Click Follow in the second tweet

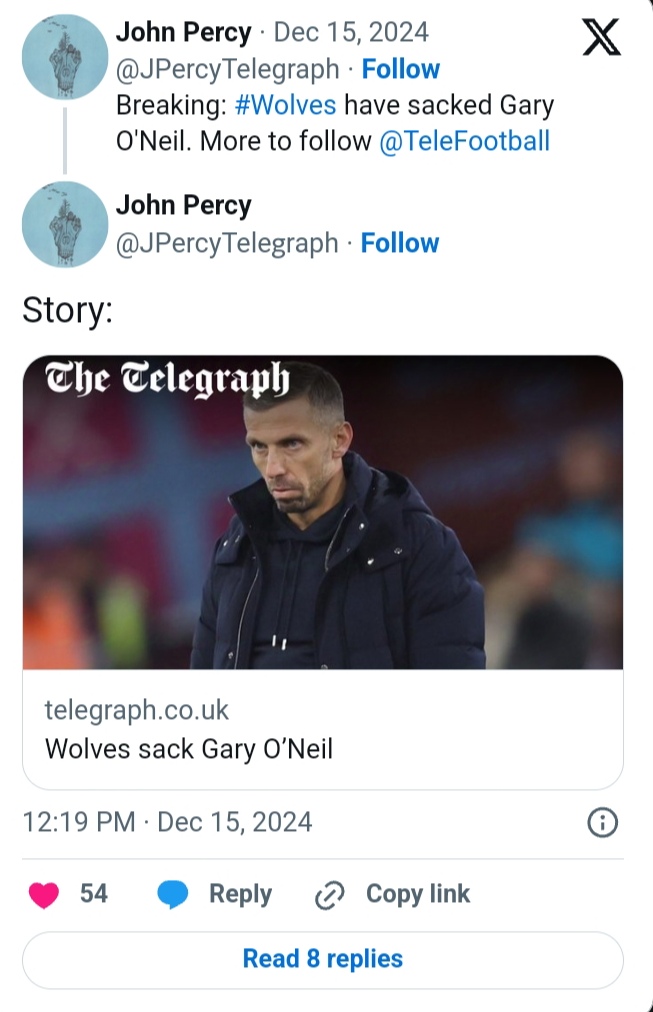(400, 243)
